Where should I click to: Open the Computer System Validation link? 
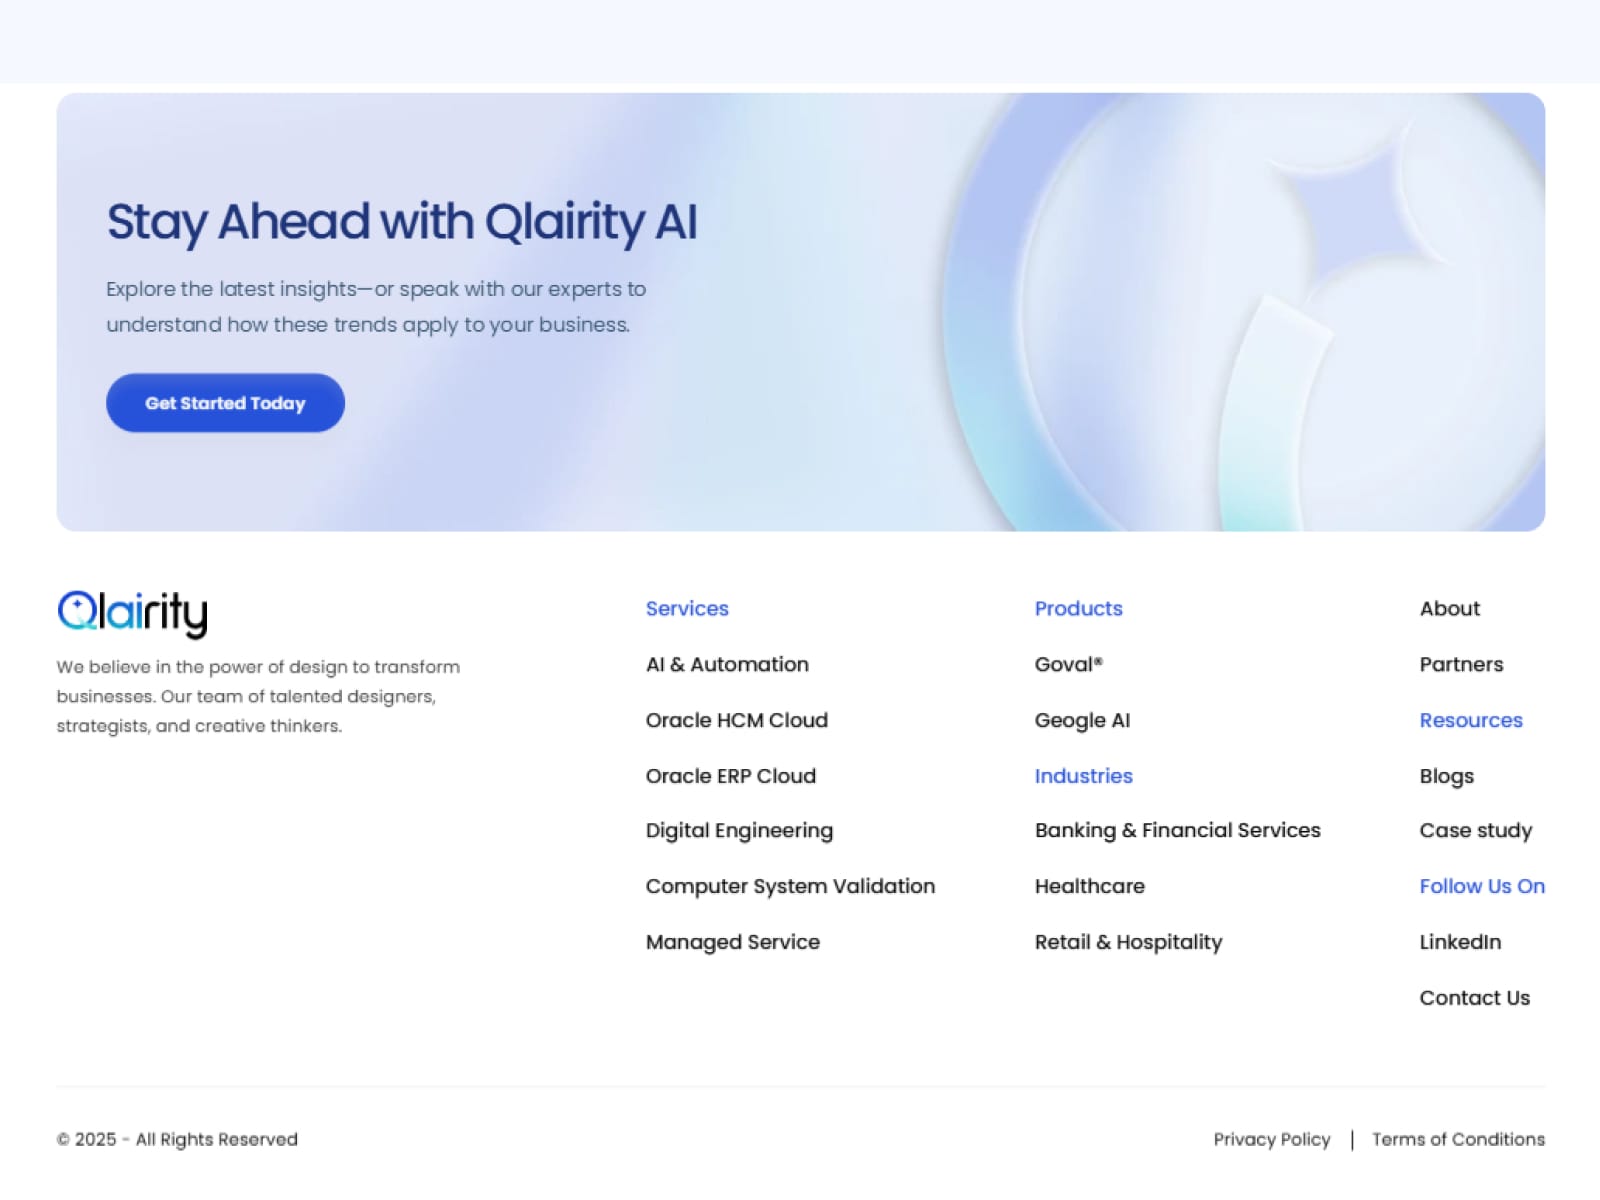(x=790, y=886)
